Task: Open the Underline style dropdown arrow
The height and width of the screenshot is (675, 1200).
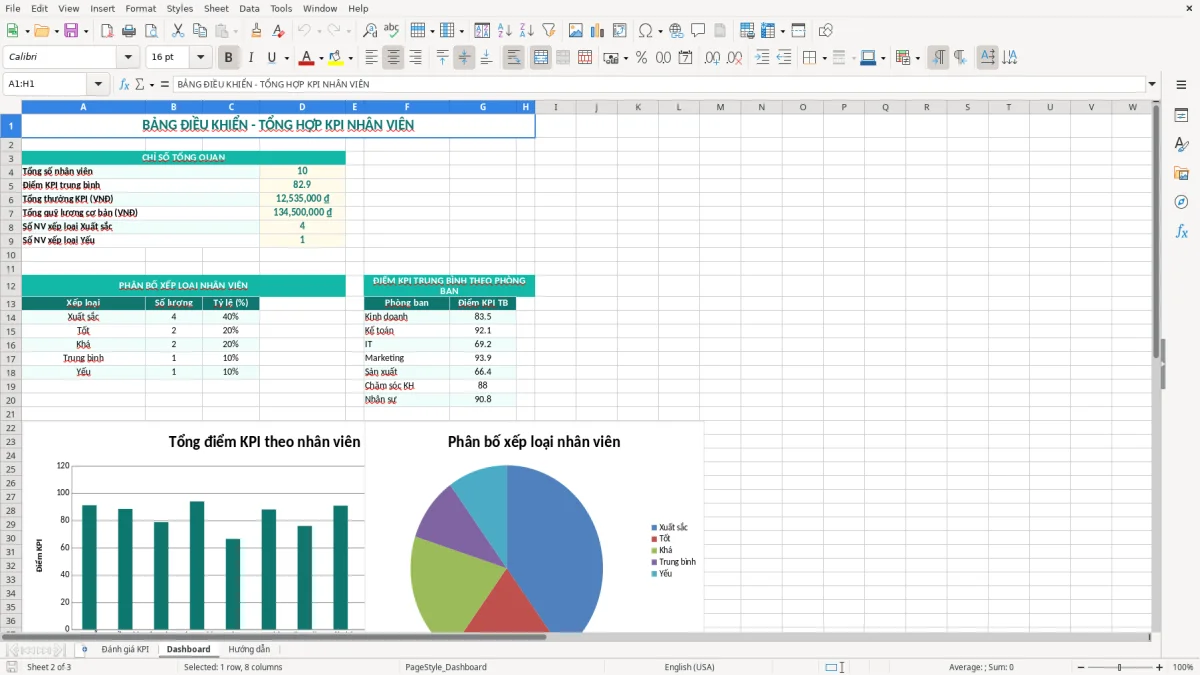Action: [286, 58]
